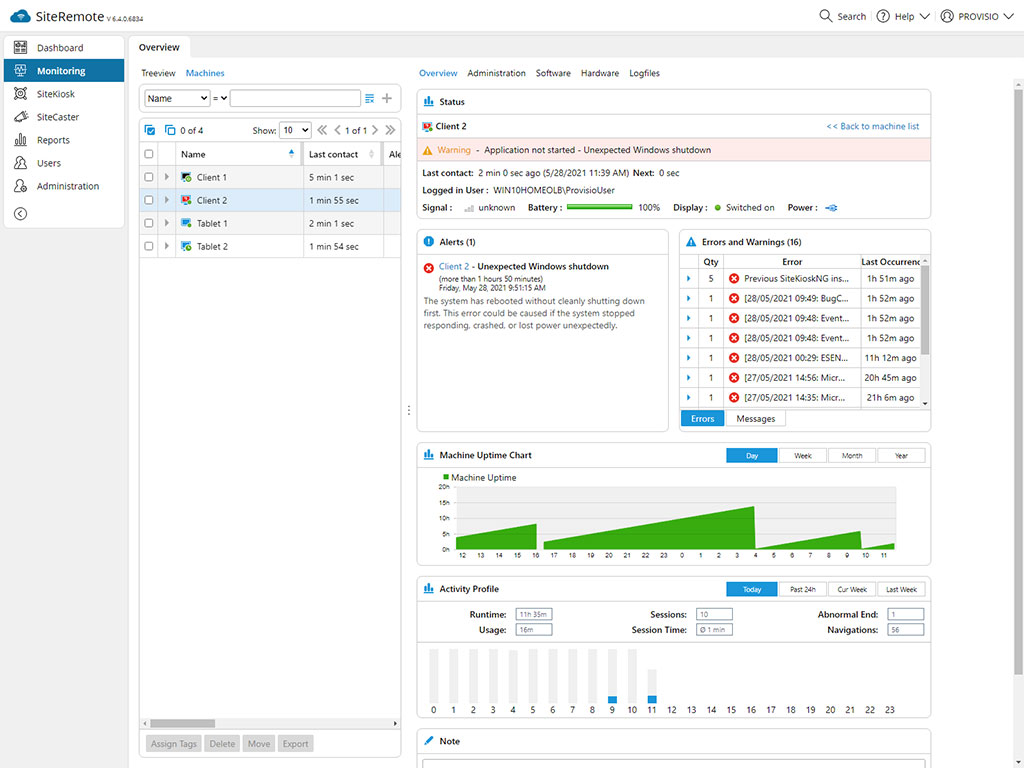Screen dimensions: 1024x768
Task: Click the Administration sidebar icon
Action: coord(20,185)
